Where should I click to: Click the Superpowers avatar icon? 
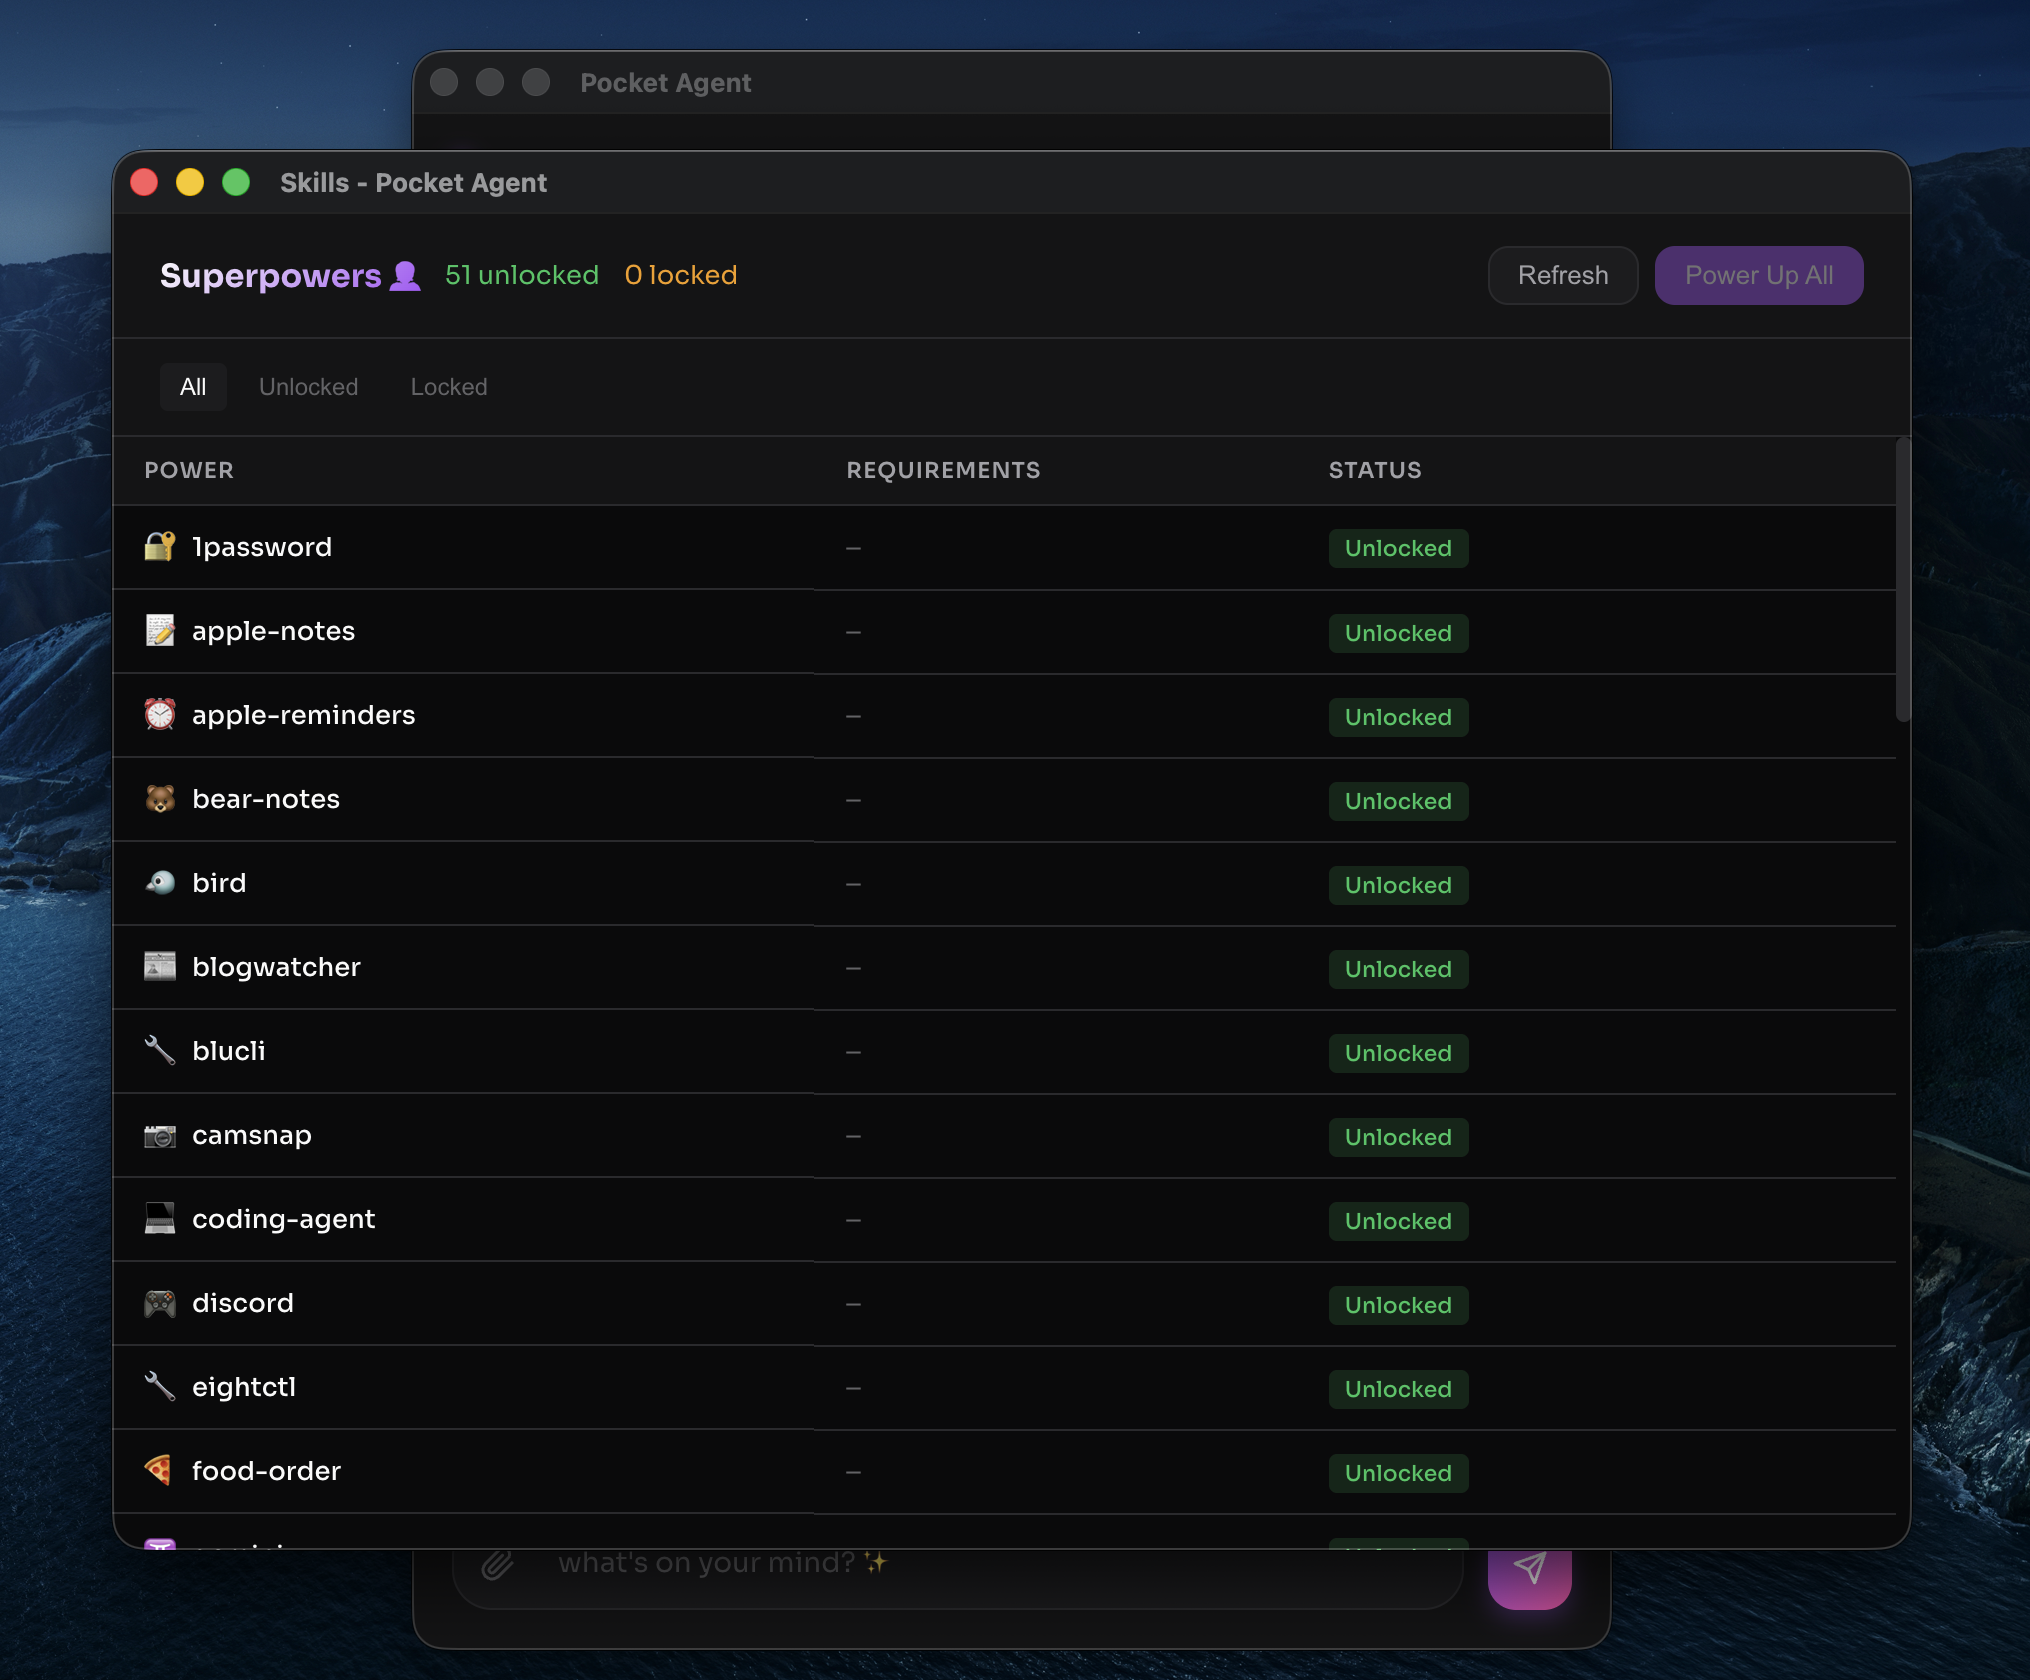point(405,275)
